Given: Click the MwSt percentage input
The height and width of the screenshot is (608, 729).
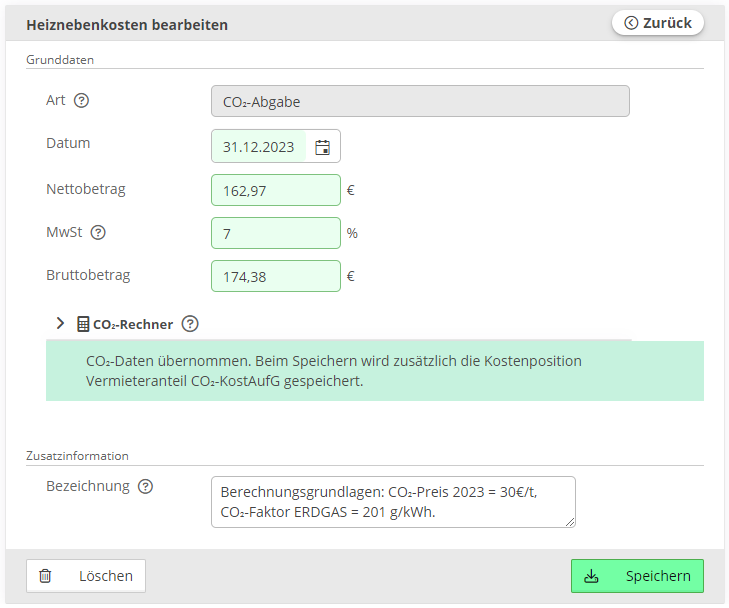Looking at the screenshot, I should tap(276, 233).
